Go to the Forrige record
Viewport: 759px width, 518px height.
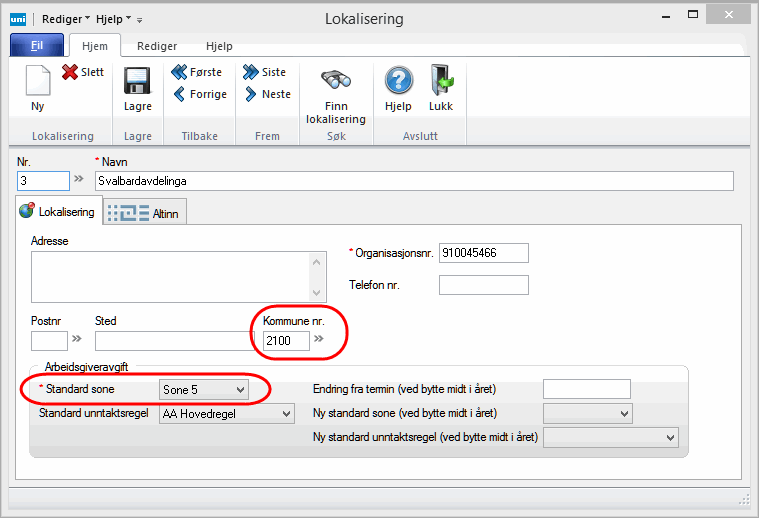pyautogui.click(x=180, y=94)
